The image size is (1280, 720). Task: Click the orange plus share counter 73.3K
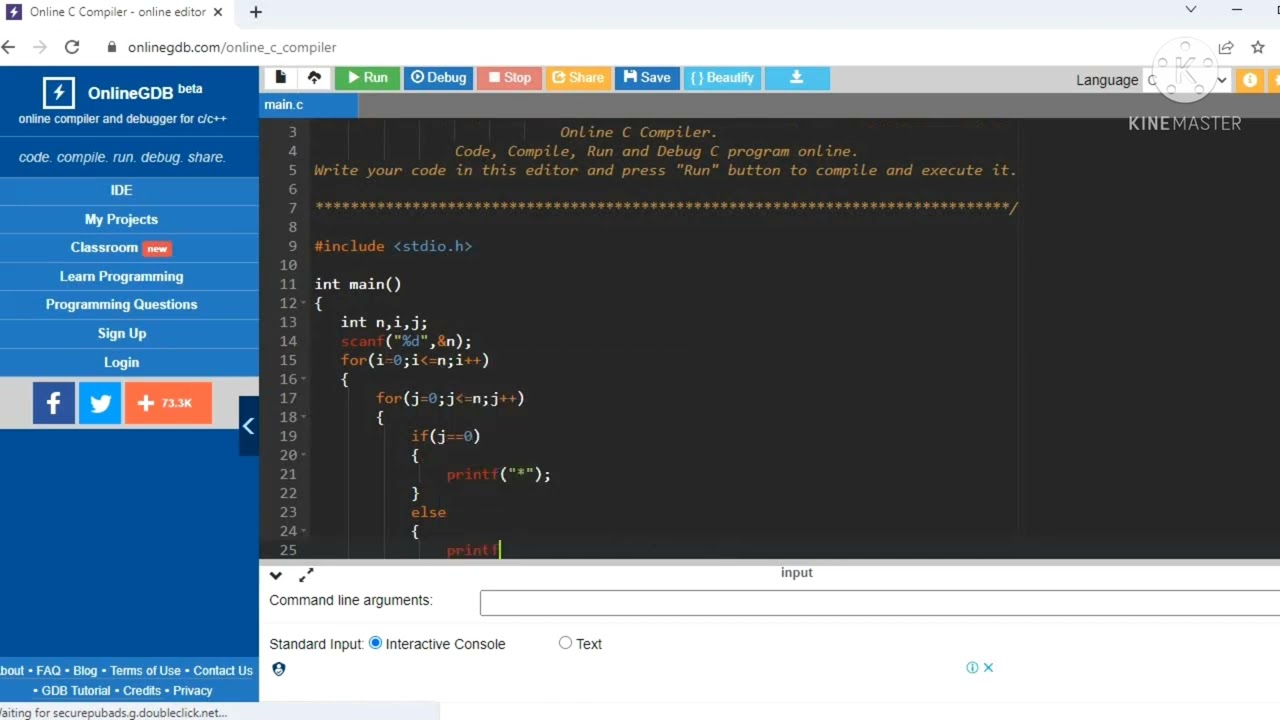pos(168,403)
